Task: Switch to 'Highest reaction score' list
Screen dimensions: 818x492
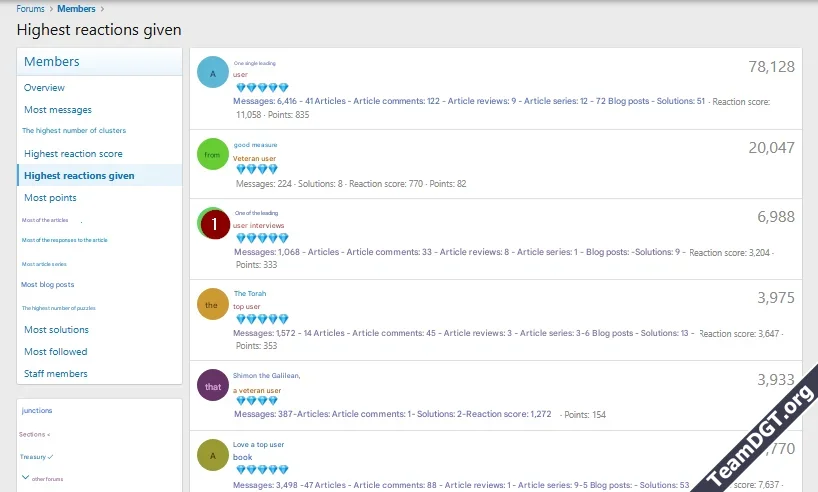Action: [73, 154]
